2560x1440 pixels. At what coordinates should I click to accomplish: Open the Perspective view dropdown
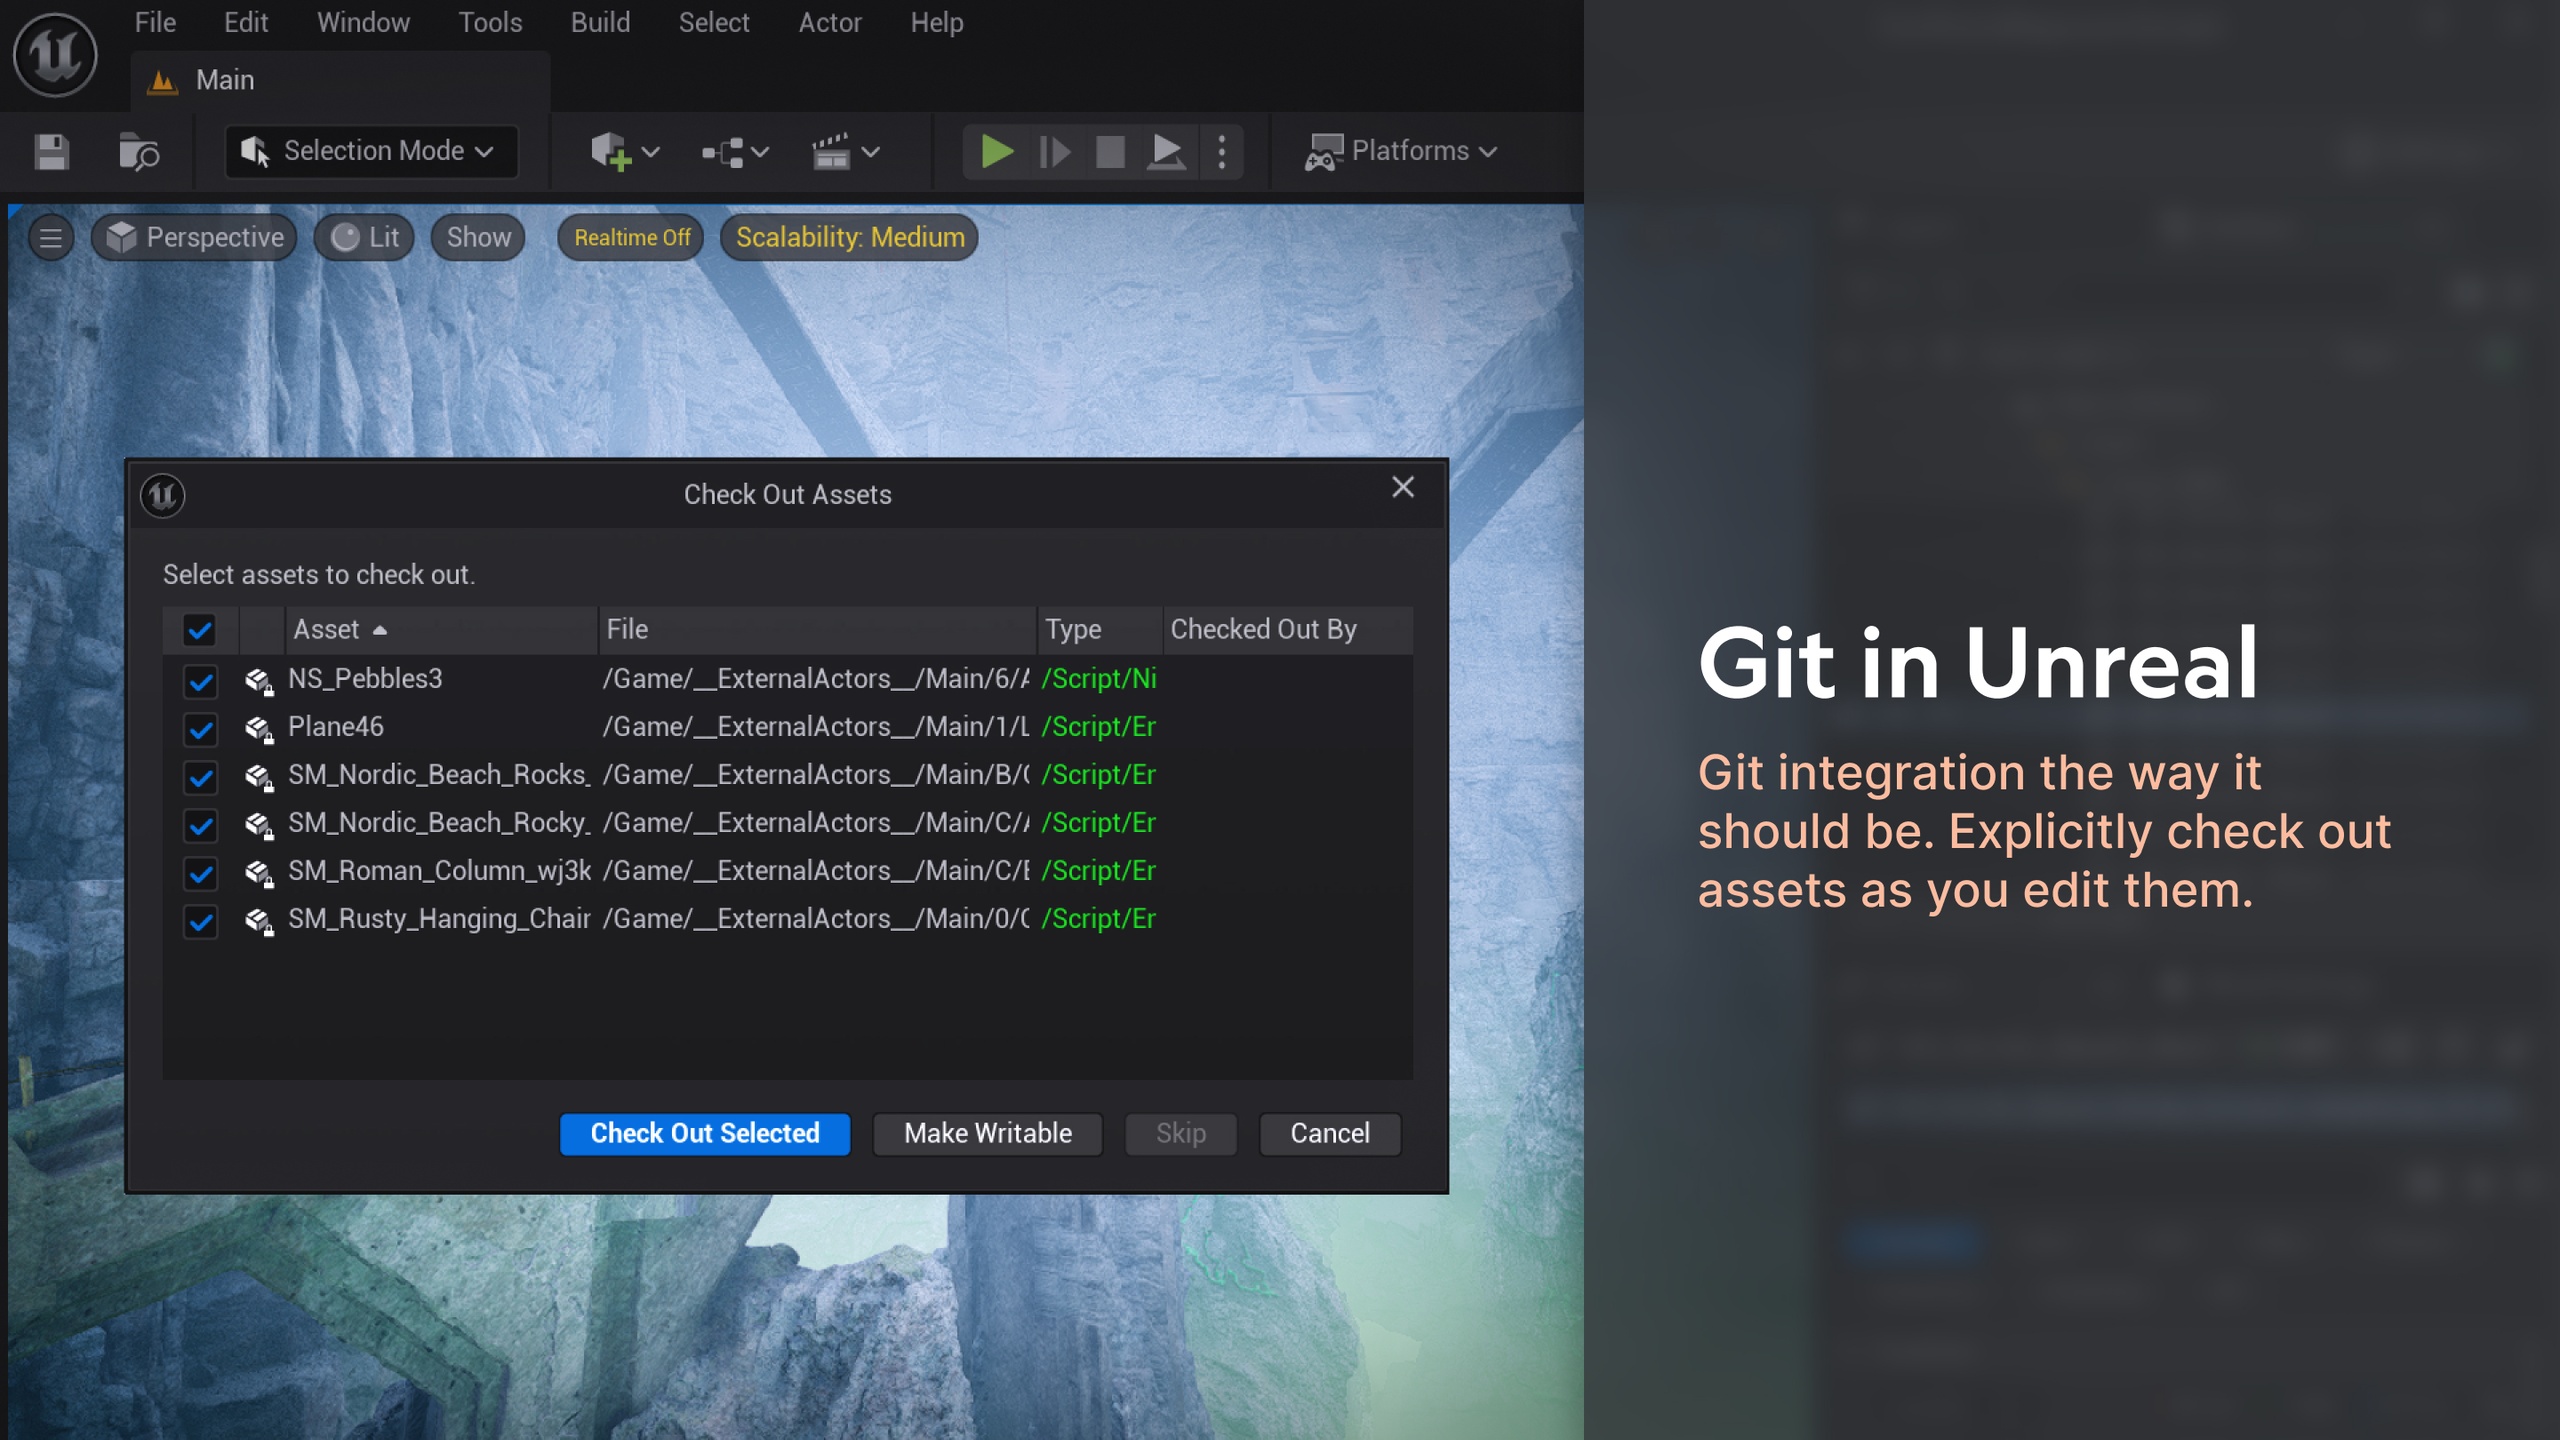click(194, 237)
